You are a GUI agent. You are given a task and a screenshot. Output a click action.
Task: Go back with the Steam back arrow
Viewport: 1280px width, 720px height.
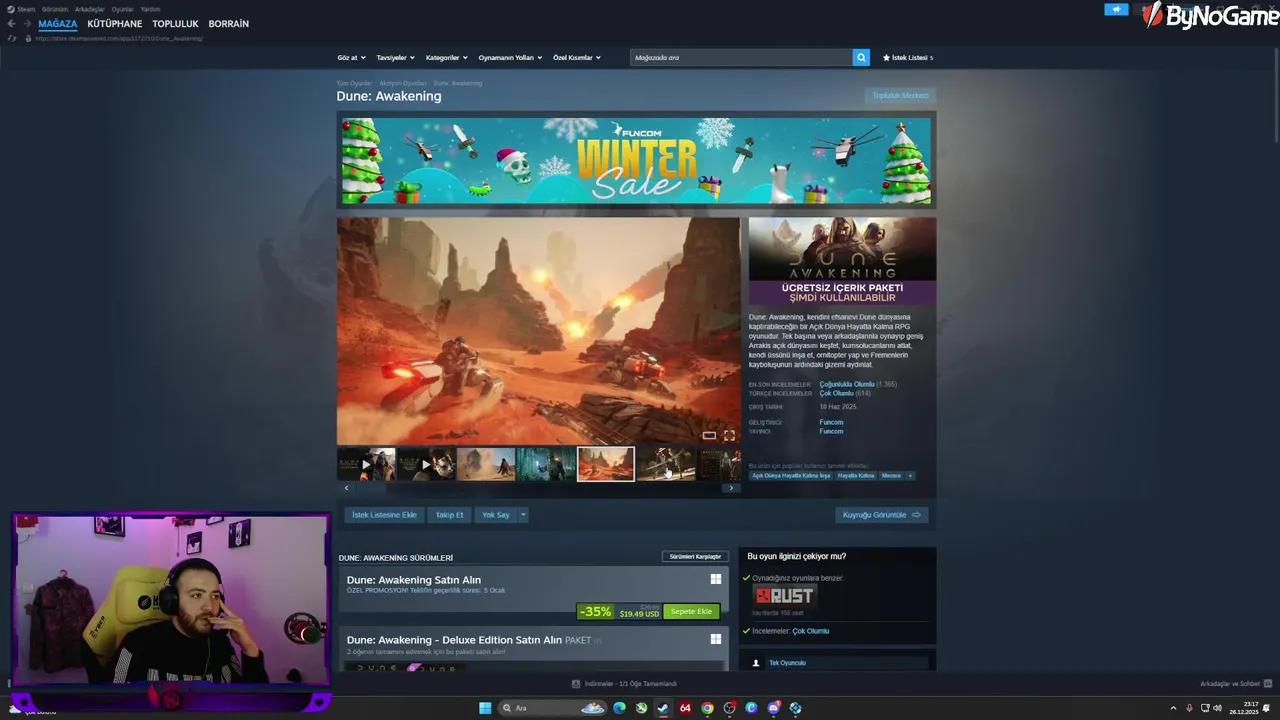pos(12,24)
